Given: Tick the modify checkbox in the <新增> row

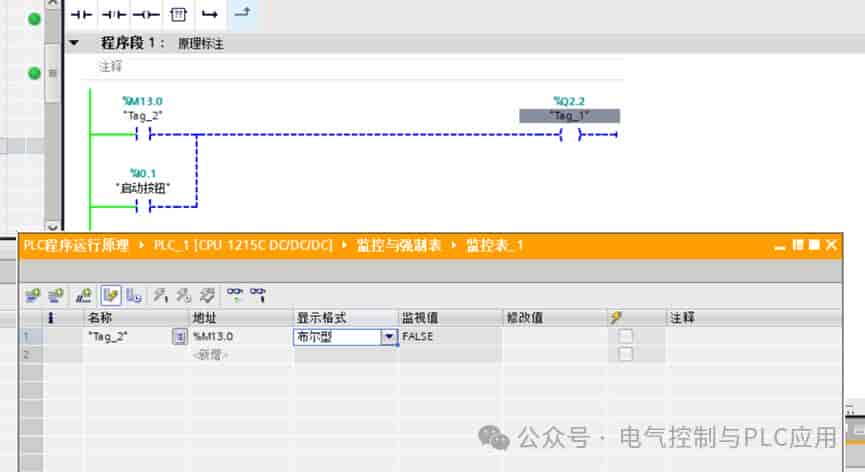Looking at the screenshot, I should pyautogui.click(x=625, y=353).
